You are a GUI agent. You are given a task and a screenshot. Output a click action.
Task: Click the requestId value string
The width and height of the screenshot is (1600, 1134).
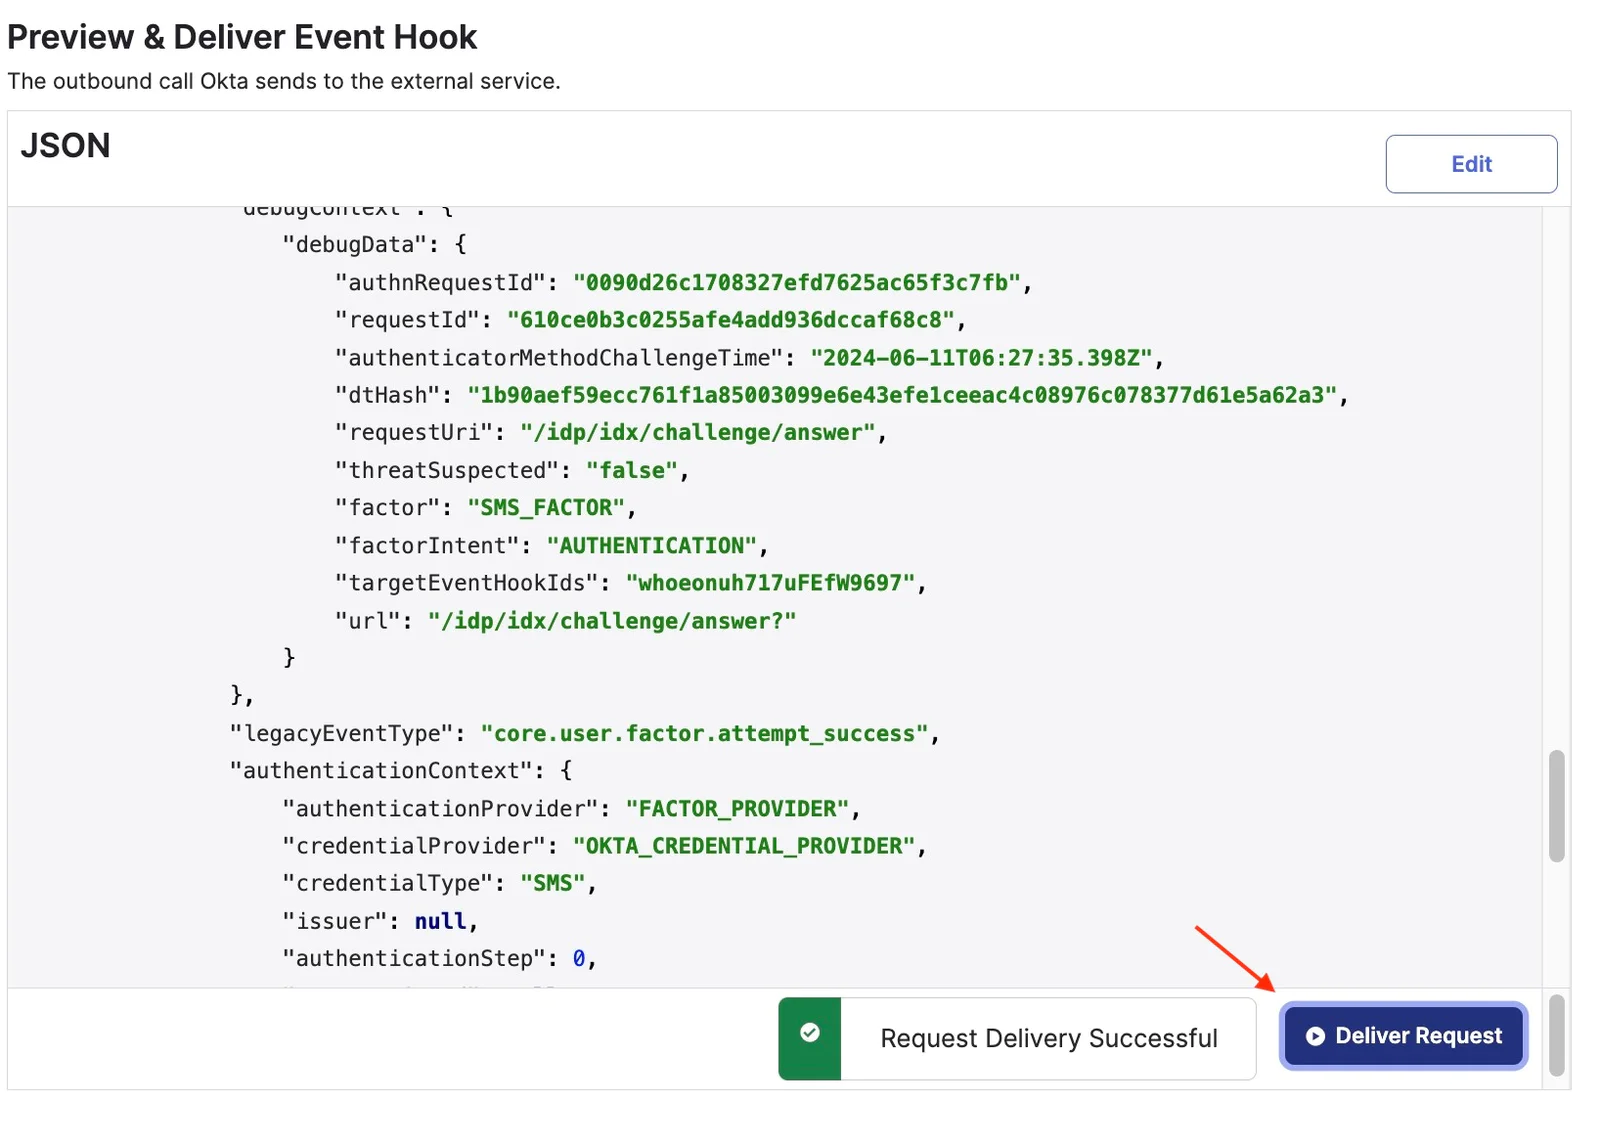(730, 320)
